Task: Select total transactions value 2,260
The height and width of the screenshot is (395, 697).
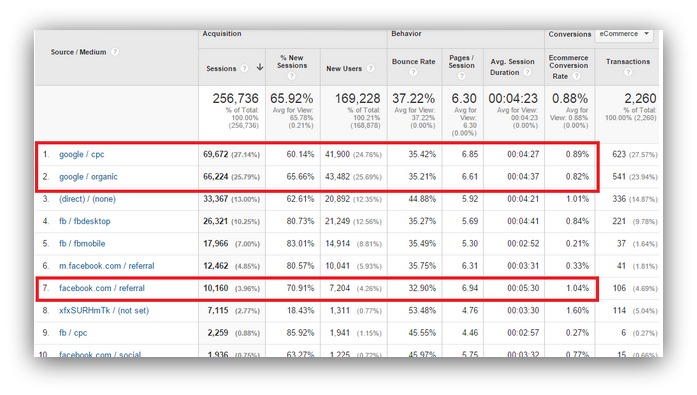Action: click(640, 98)
